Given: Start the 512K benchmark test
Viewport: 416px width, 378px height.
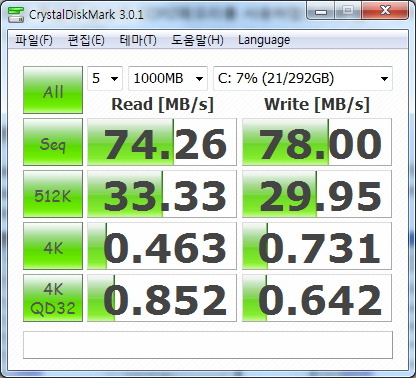Looking at the screenshot, I should pos(53,194).
